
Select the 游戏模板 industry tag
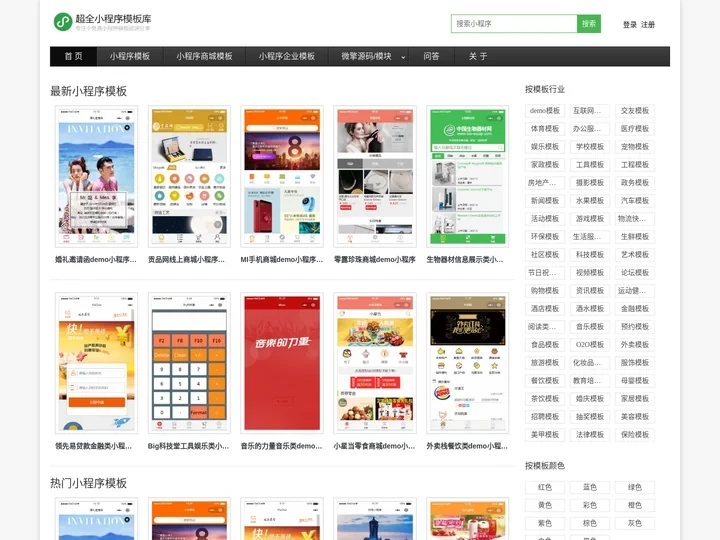[590, 219]
